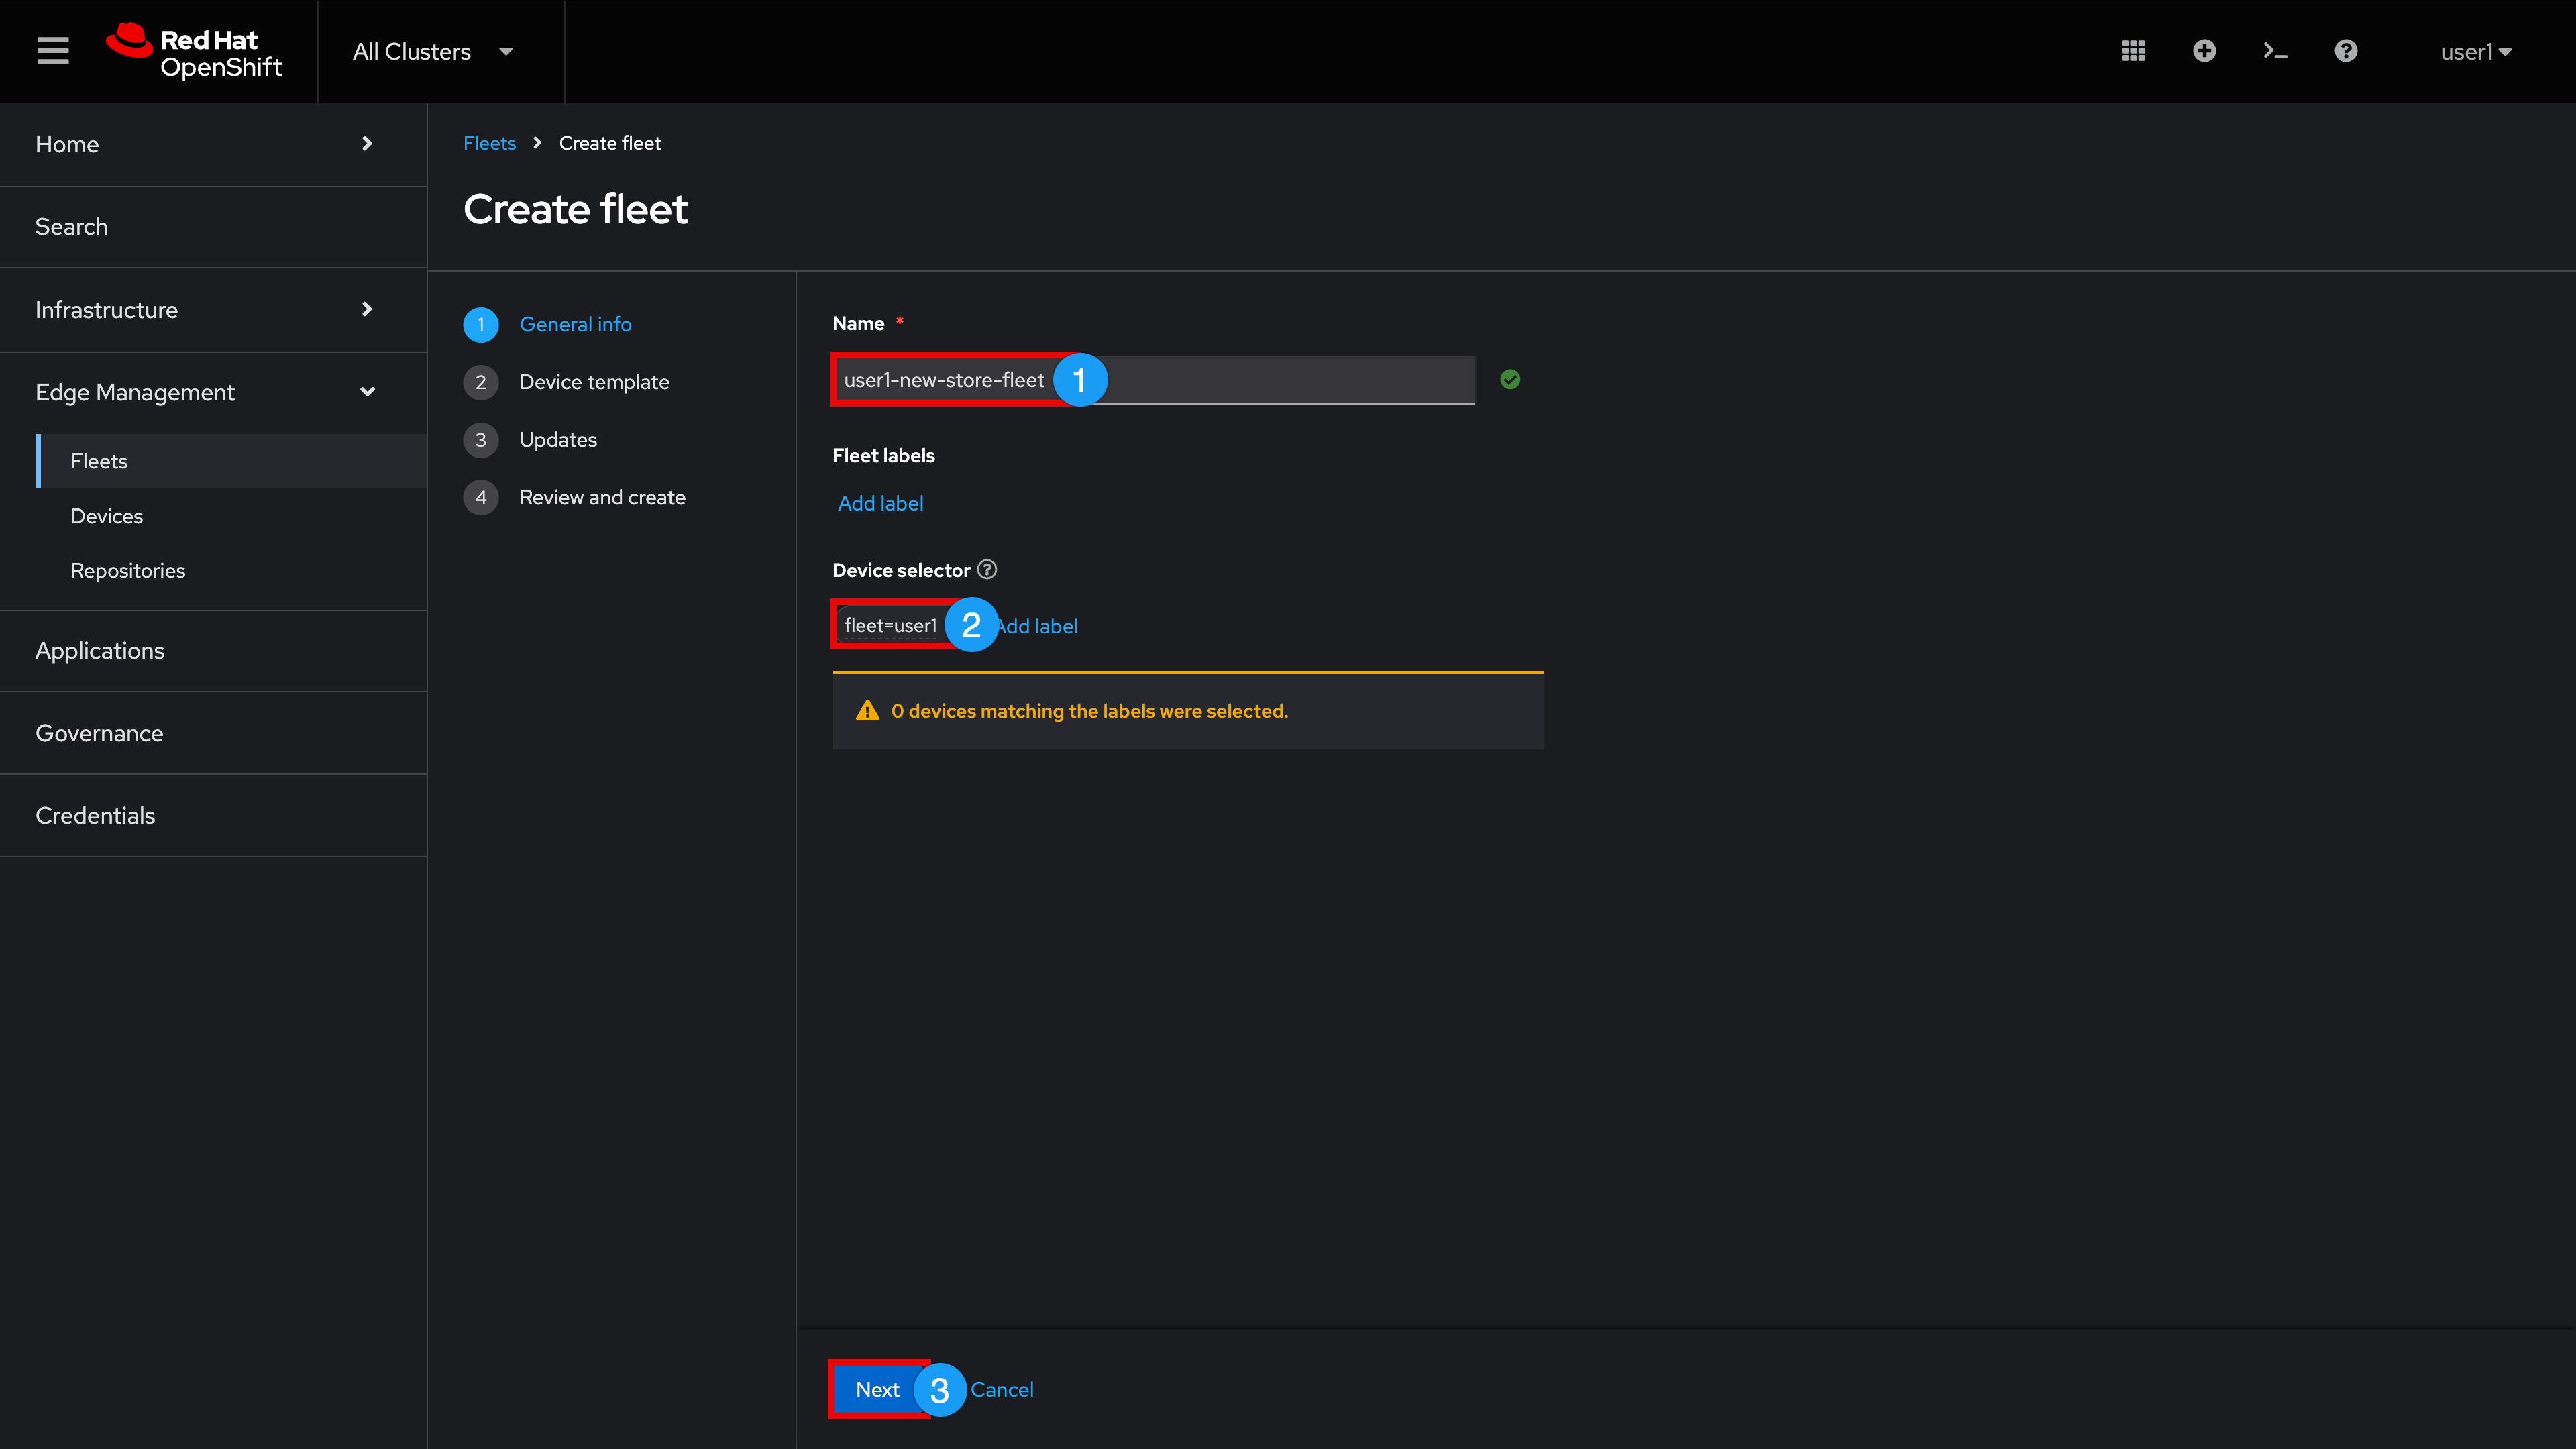
Task: Click the green name validation checkmark
Action: 1510,379
